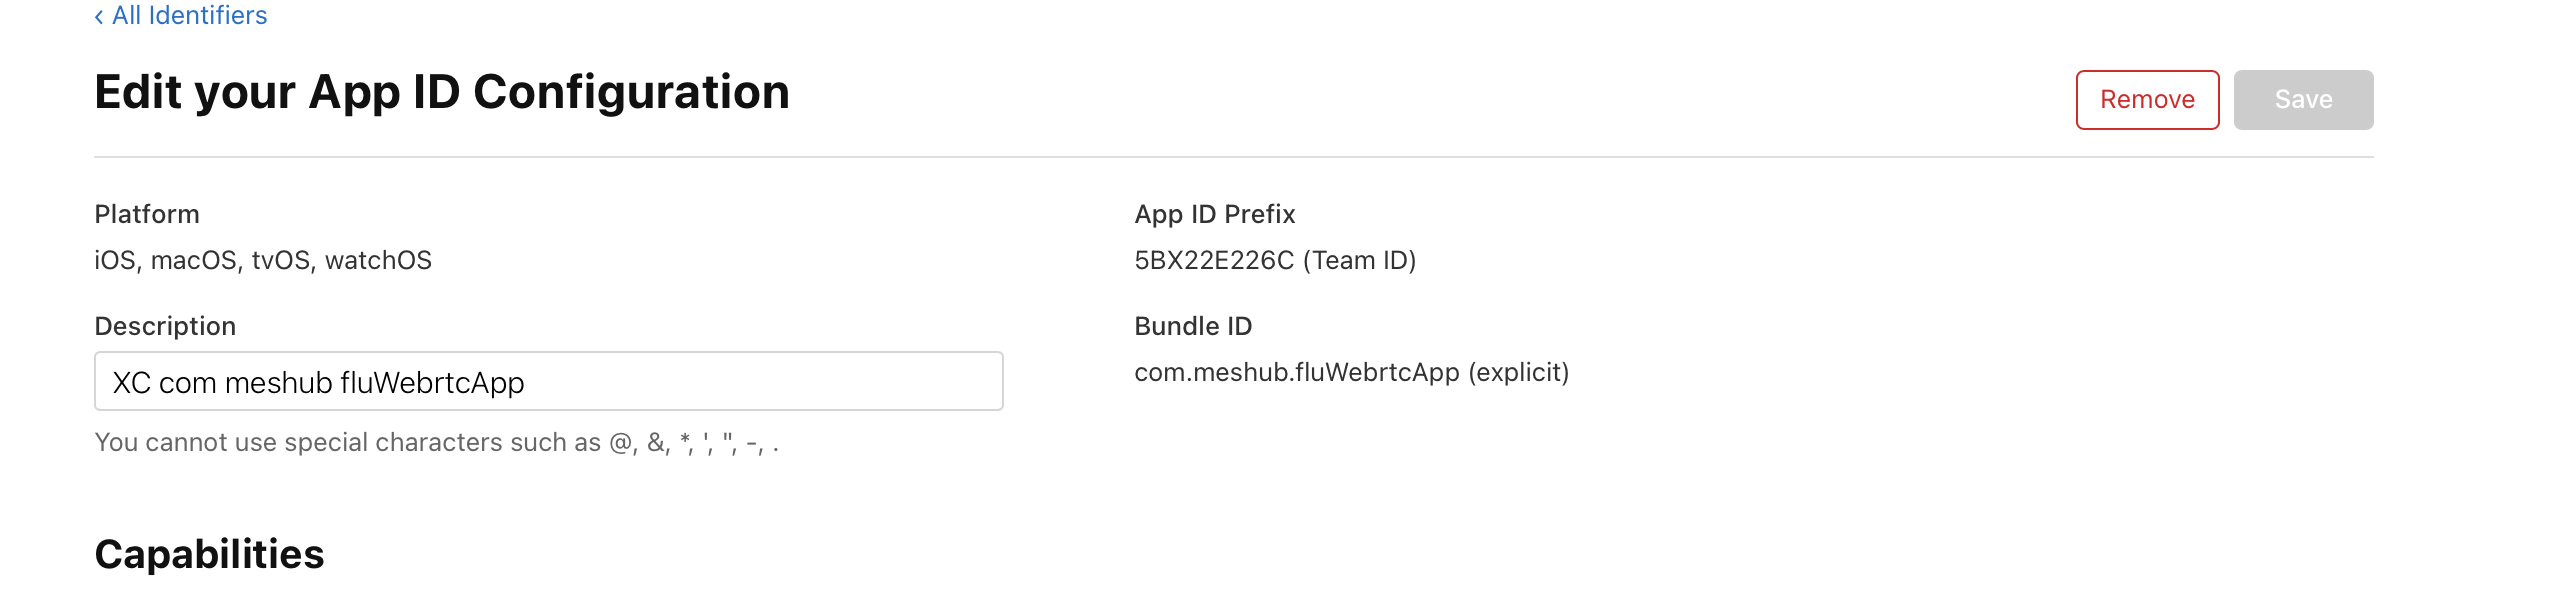
Task: Click the back chevron beside All Identifiers
Action: click(x=99, y=17)
